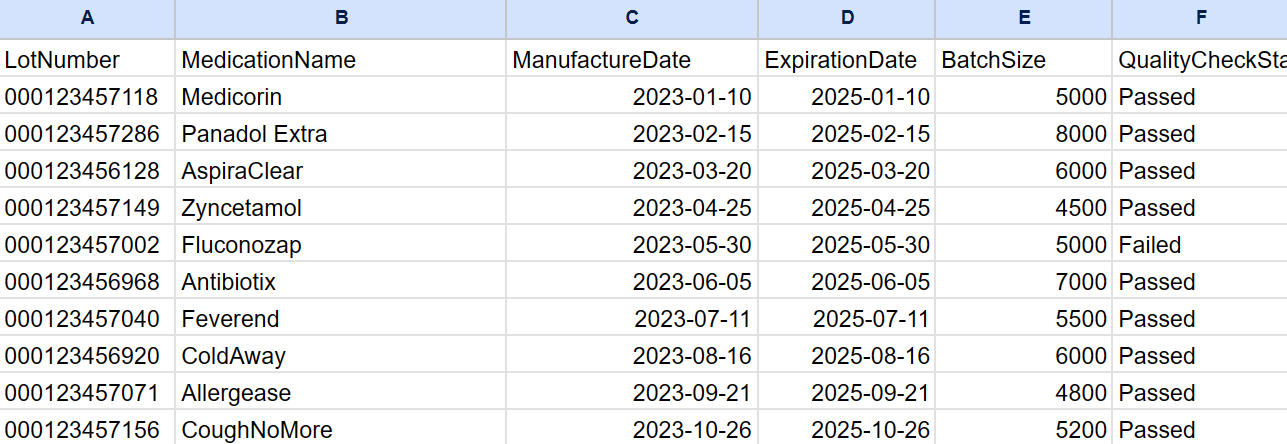
Task: Select column A header
Action: (x=87, y=17)
